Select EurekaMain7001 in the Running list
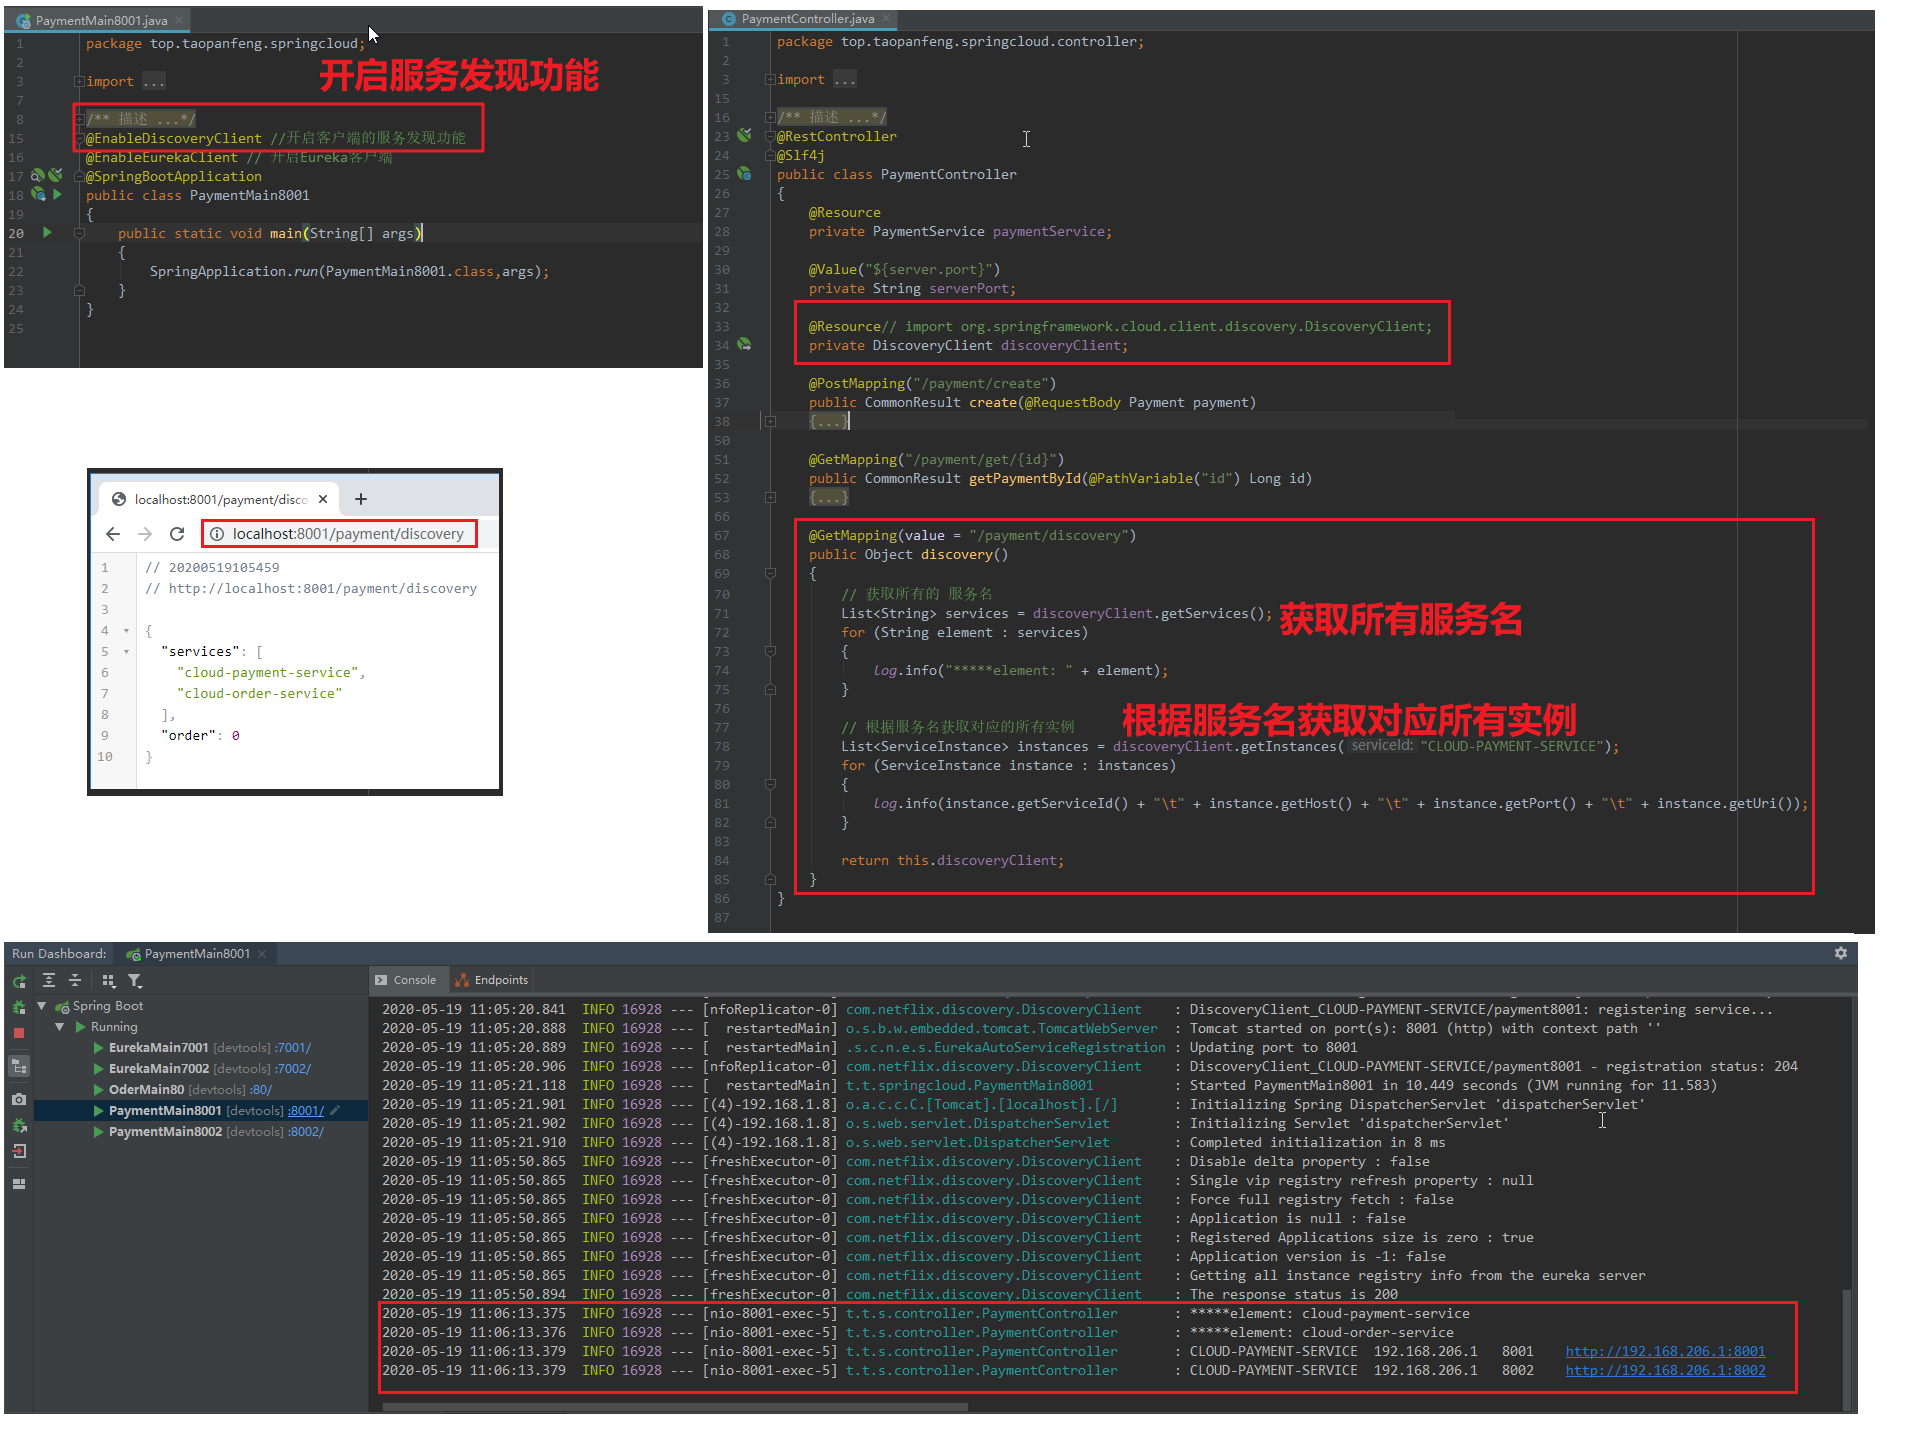The height and width of the screenshot is (1446, 1922). (x=158, y=1048)
